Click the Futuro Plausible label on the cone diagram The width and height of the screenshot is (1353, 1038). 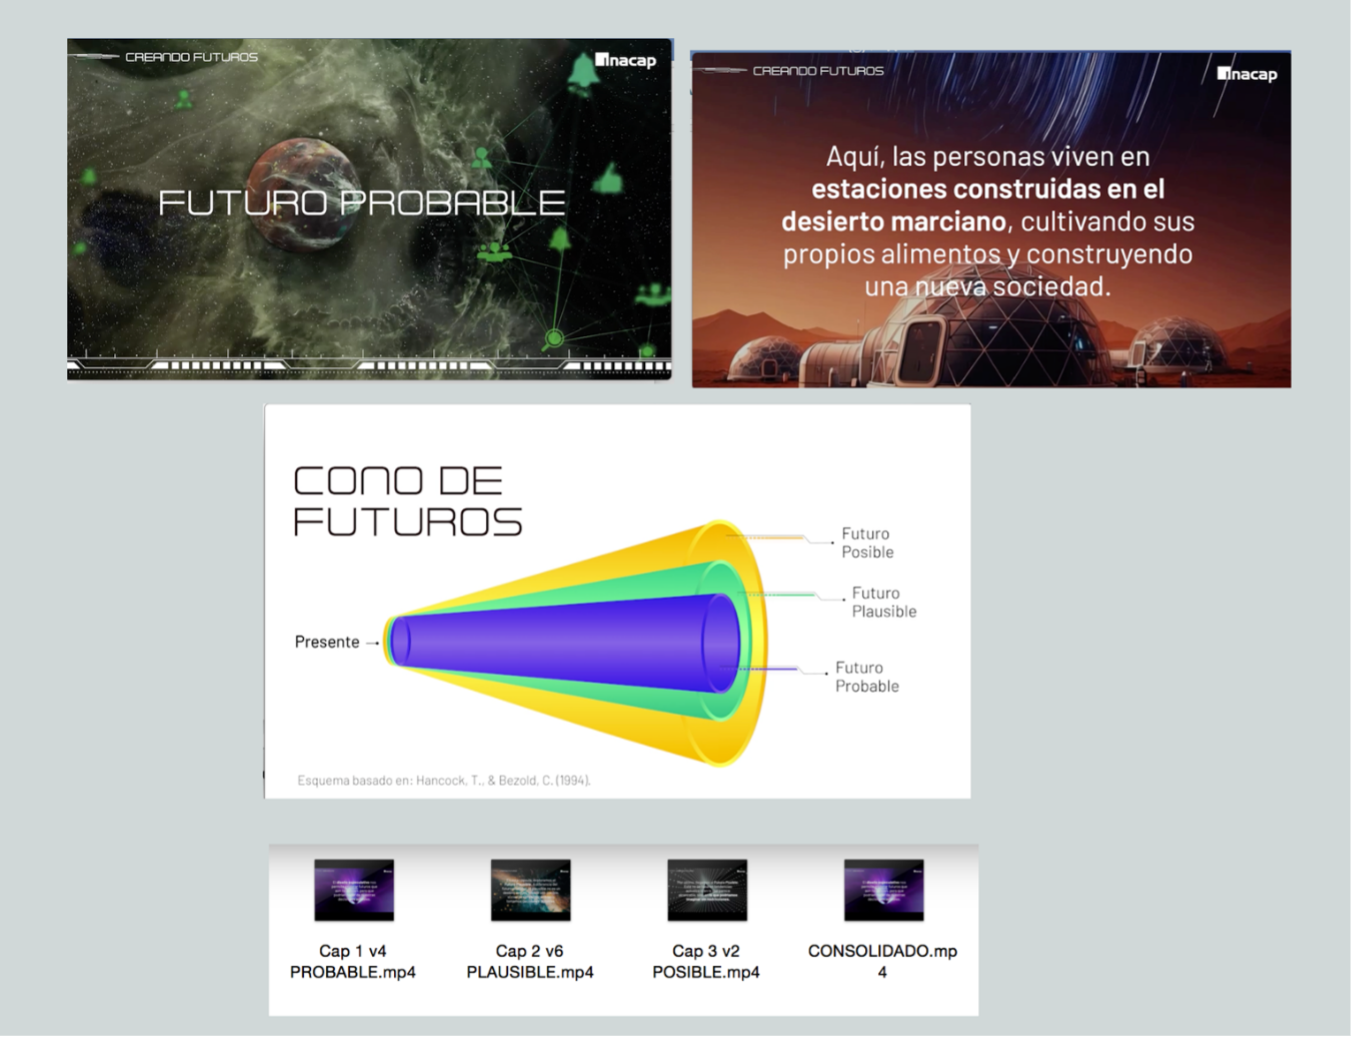(883, 602)
